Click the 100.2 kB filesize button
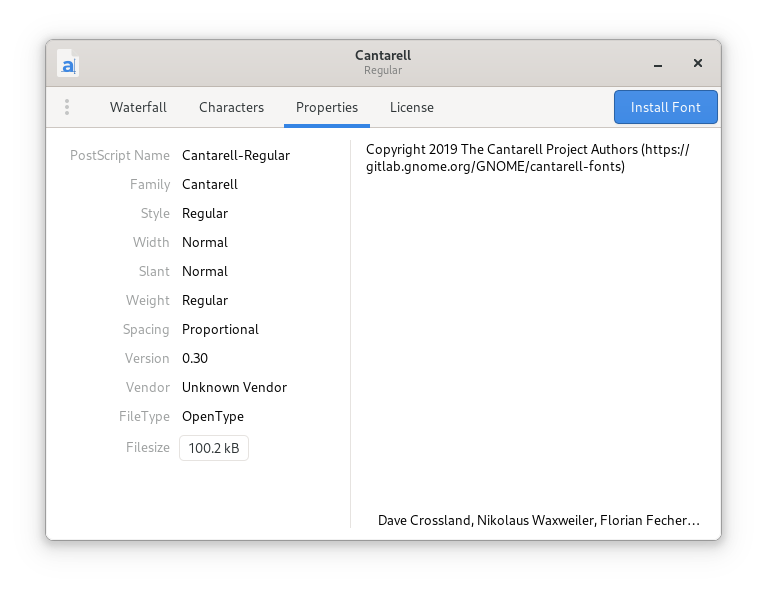Image resolution: width=767 pixels, height=592 pixels. [214, 448]
